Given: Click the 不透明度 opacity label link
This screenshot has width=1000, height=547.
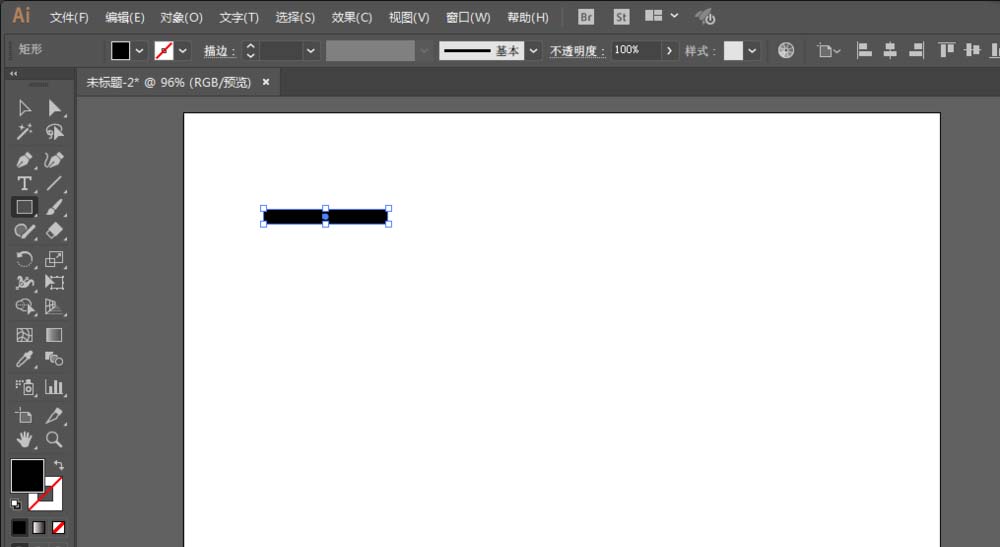Looking at the screenshot, I should (578, 51).
